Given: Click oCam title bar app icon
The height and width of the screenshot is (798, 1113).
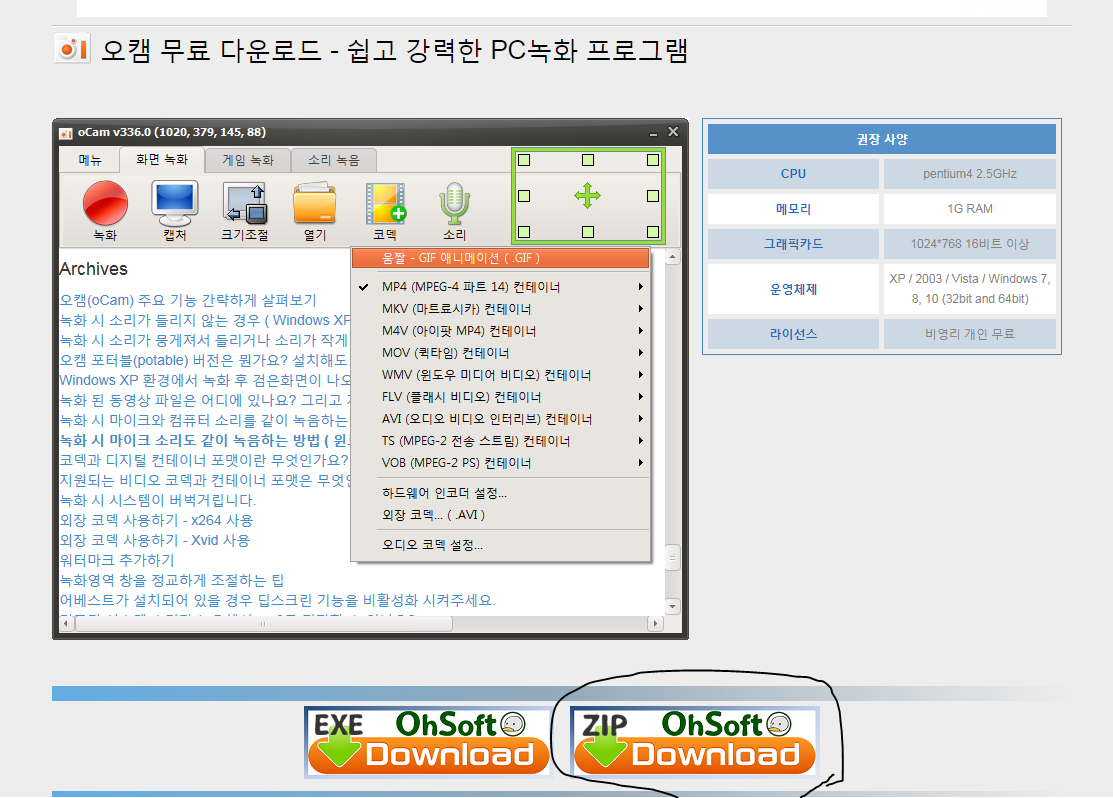Looking at the screenshot, I should (x=66, y=133).
